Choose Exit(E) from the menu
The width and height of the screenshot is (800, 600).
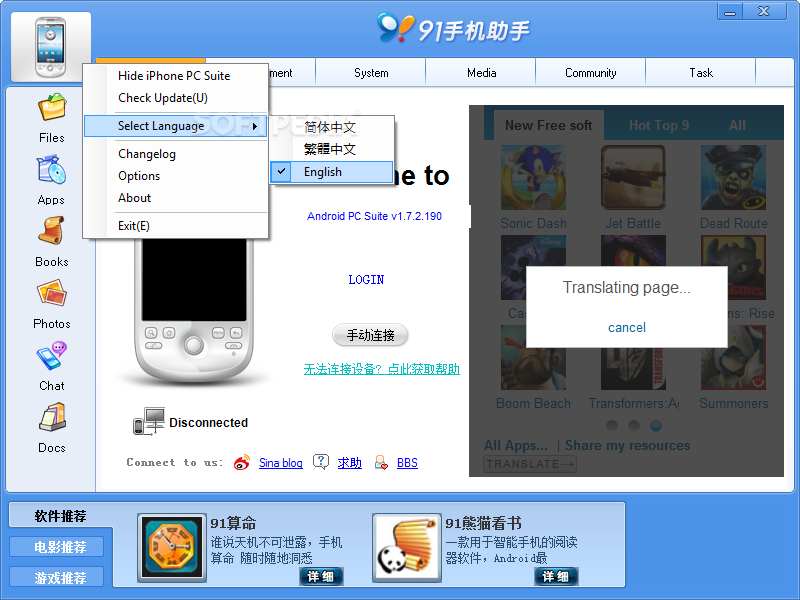coord(176,226)
